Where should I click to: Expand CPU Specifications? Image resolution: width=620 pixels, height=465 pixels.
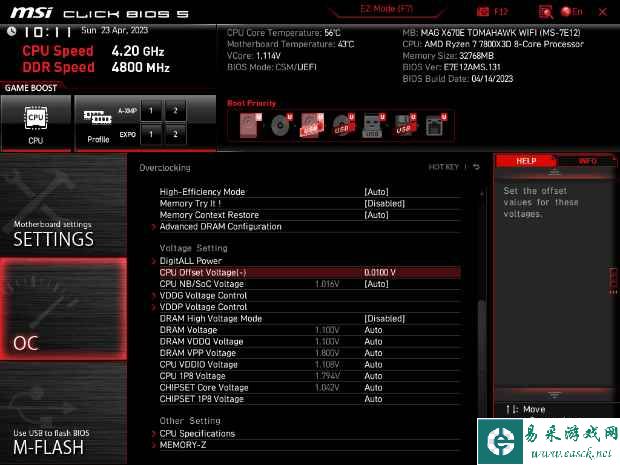click(197, 434)
